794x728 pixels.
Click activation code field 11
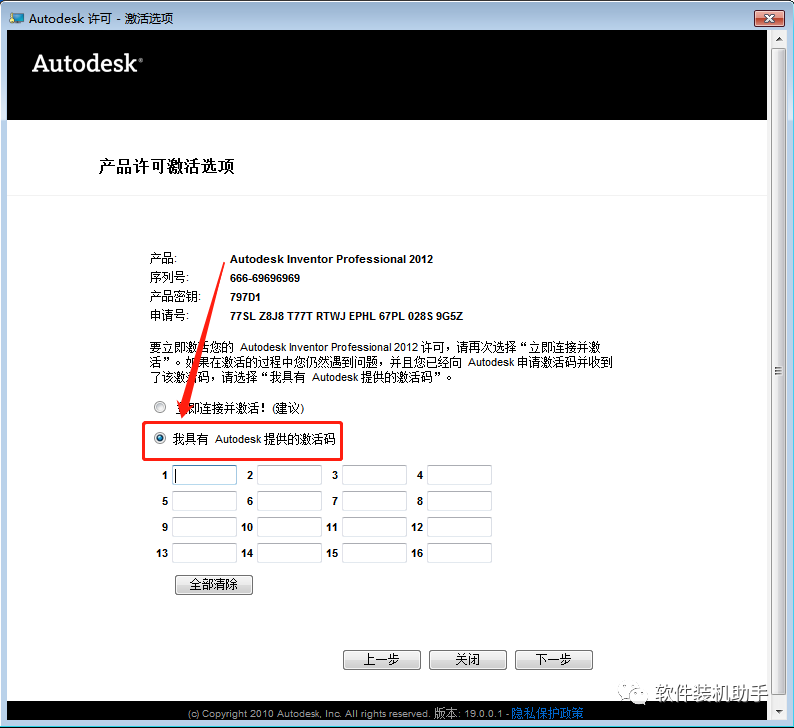(375, 527)
